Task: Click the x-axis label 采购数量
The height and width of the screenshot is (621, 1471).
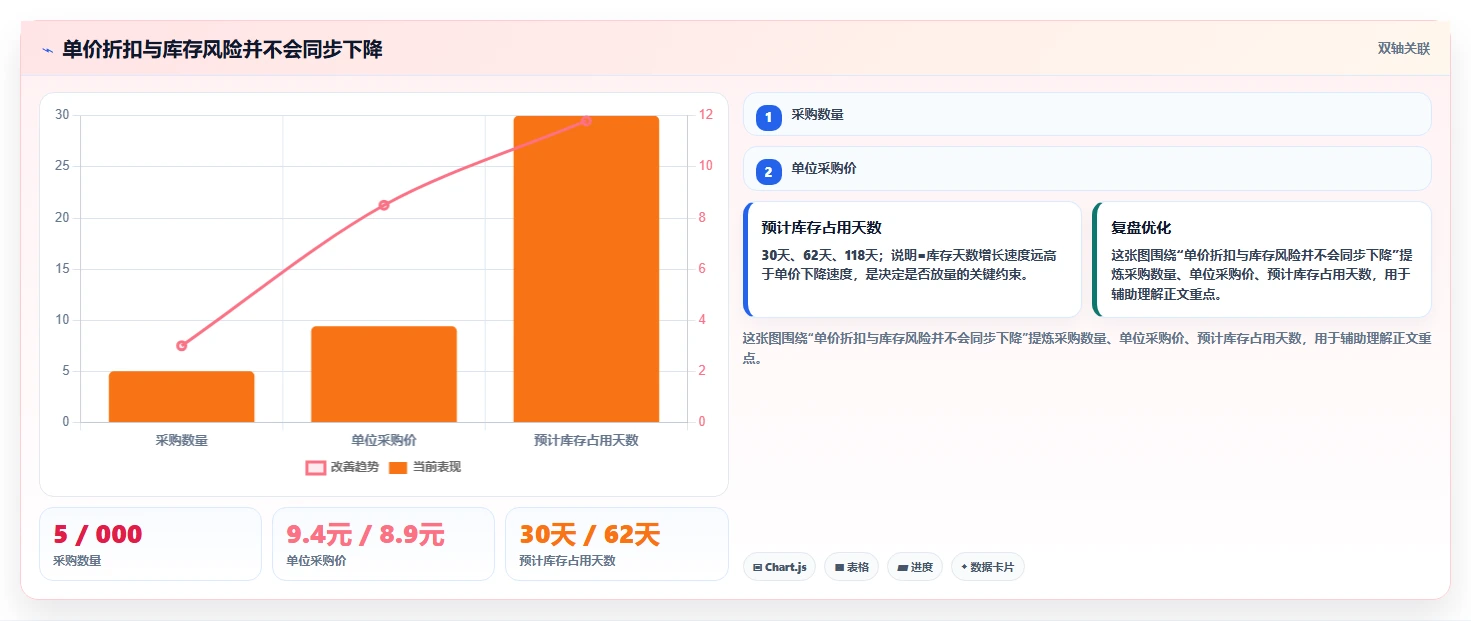Action: [182, 440]
